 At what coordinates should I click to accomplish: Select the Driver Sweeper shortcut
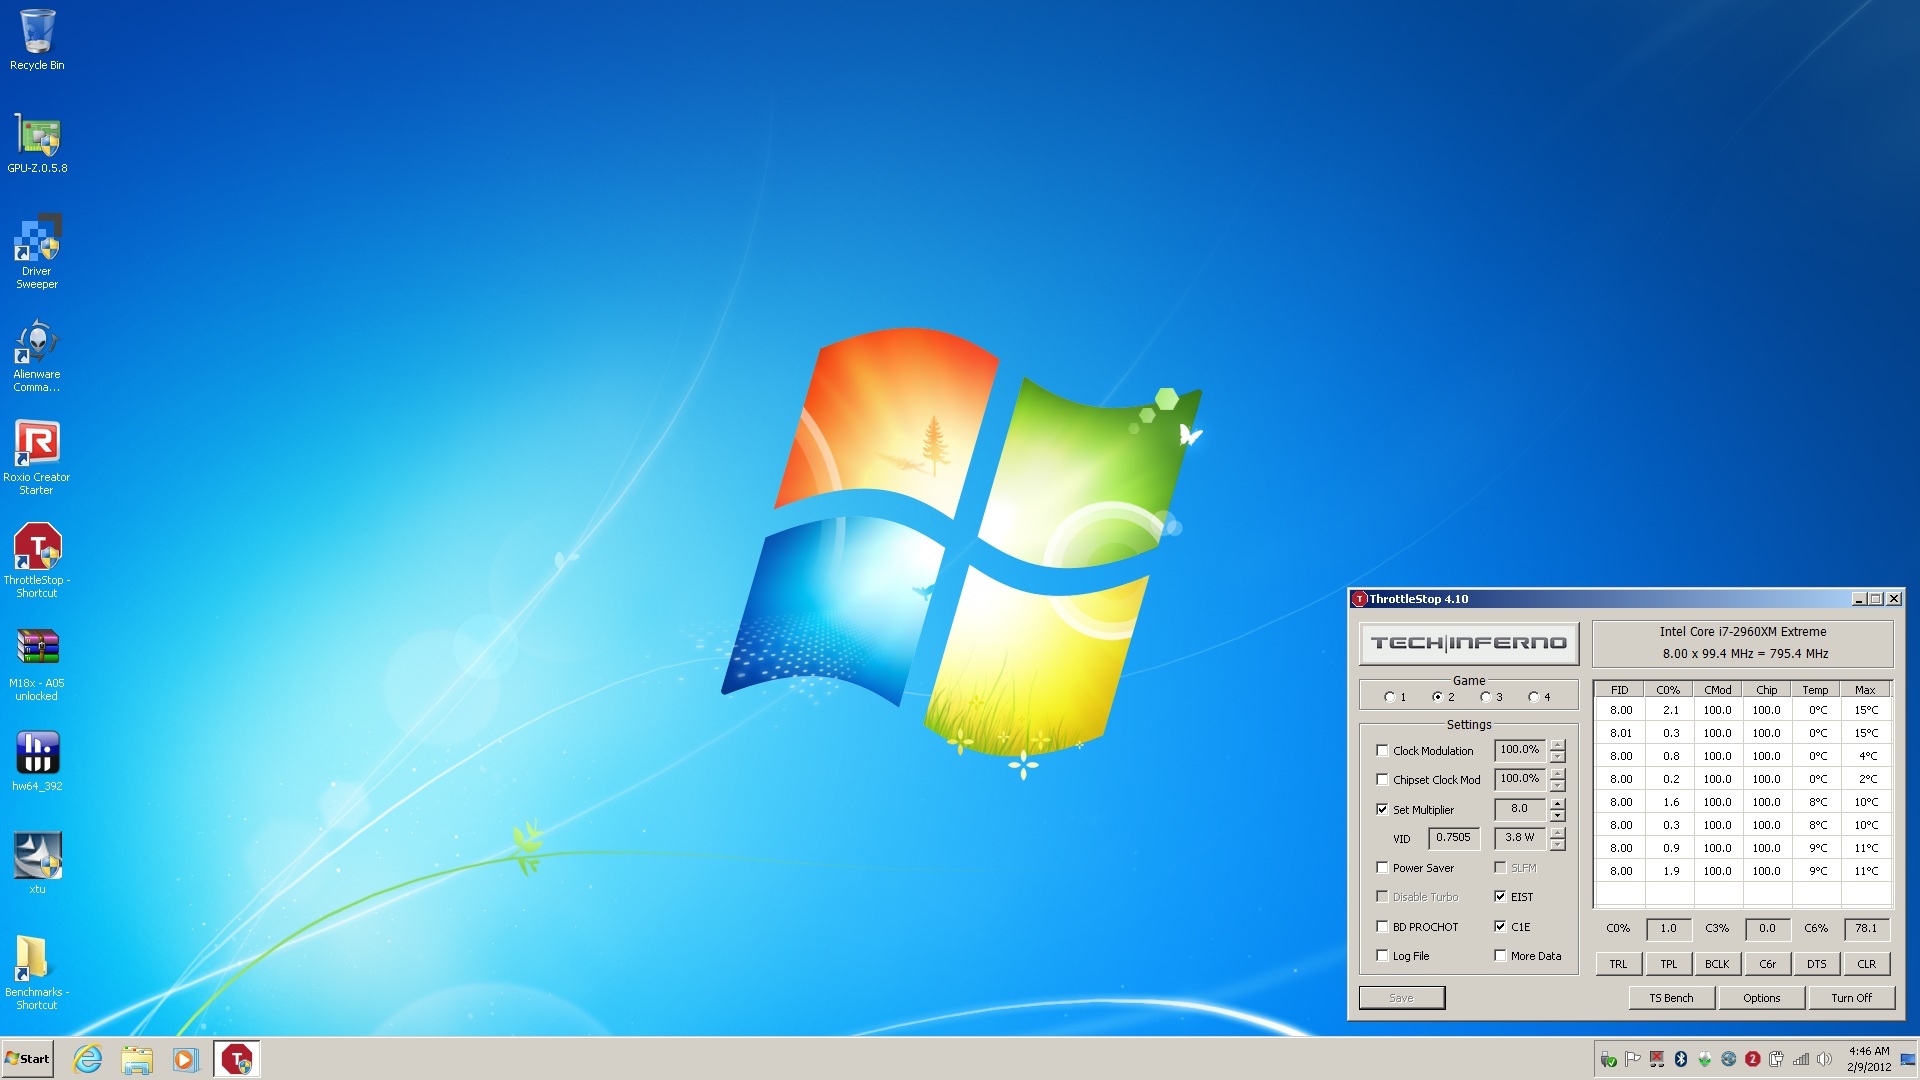click(x=37, y=251)
